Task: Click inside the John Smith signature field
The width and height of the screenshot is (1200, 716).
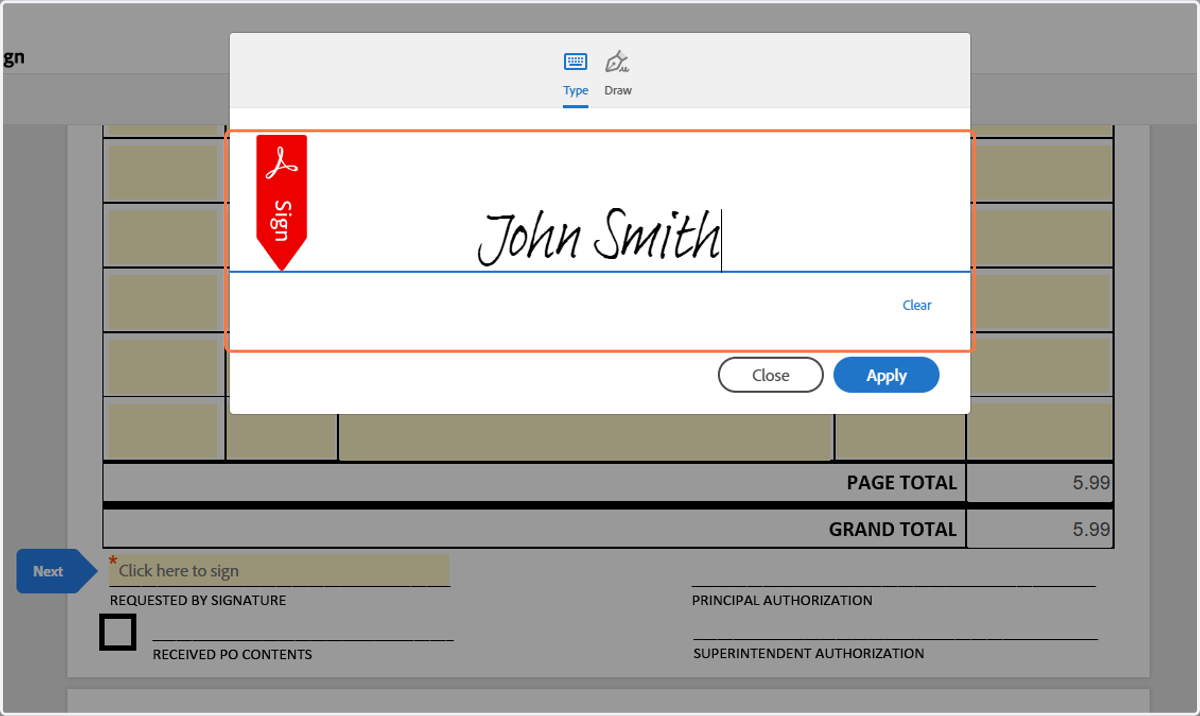Action: [x=600, y=238]
